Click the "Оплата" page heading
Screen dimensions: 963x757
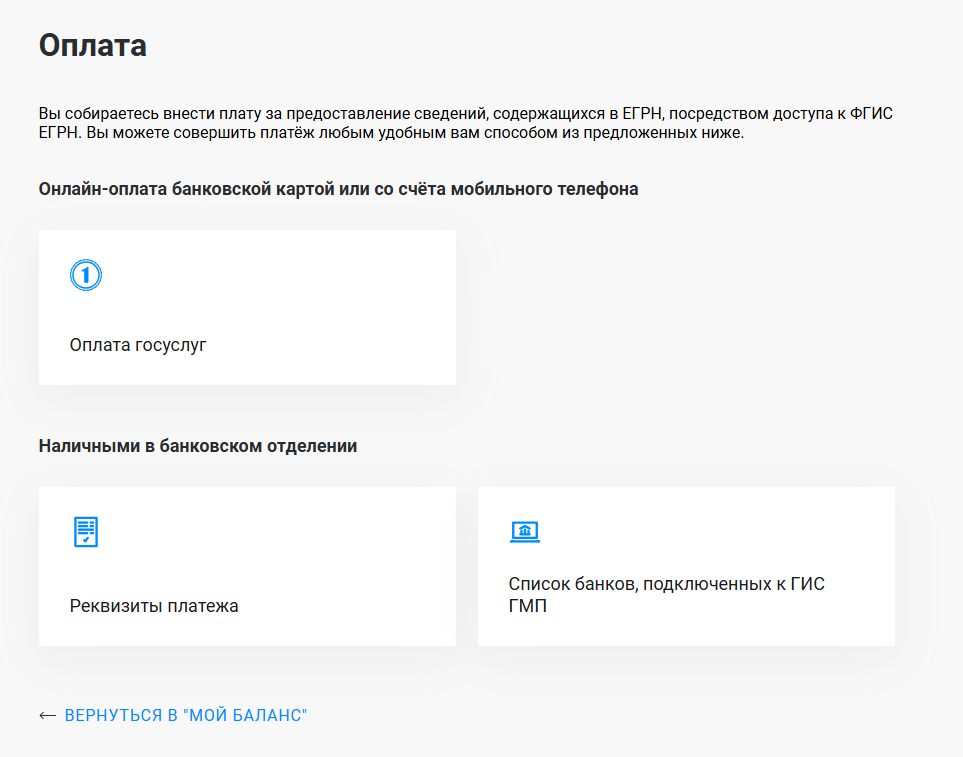click(x=93, y=45)
